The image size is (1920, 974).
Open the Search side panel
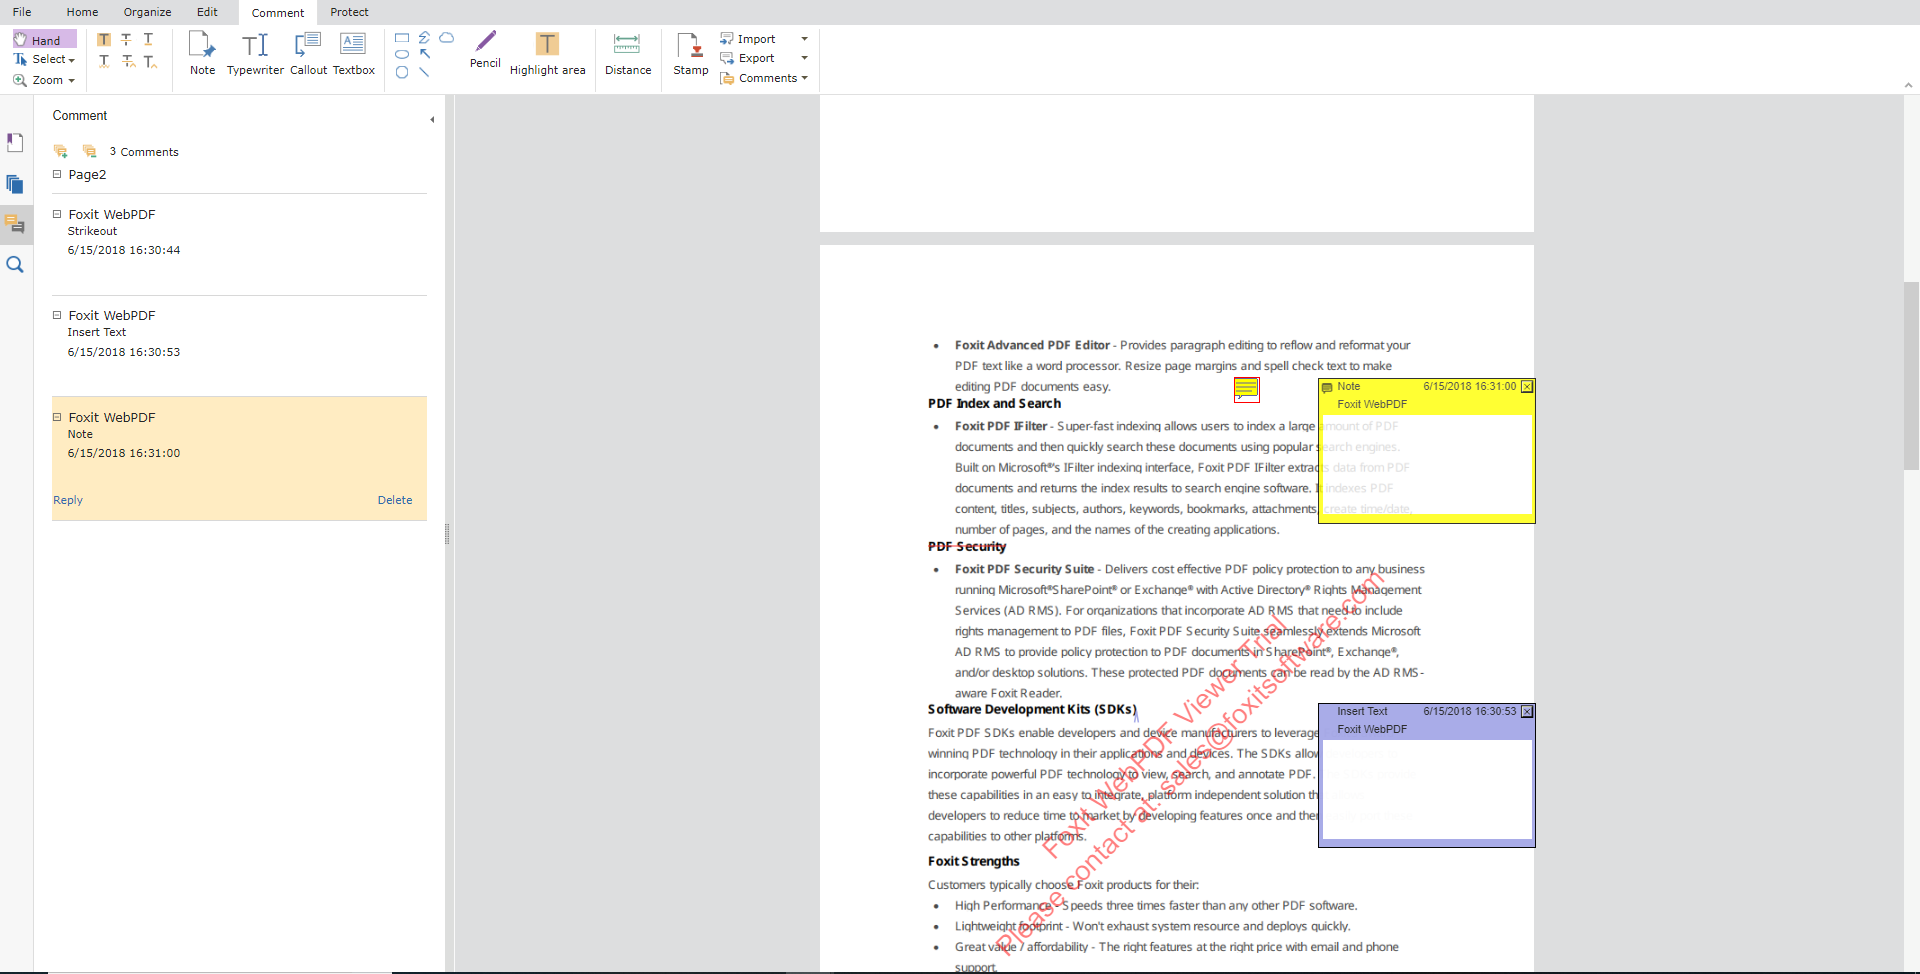coord(15,265)
